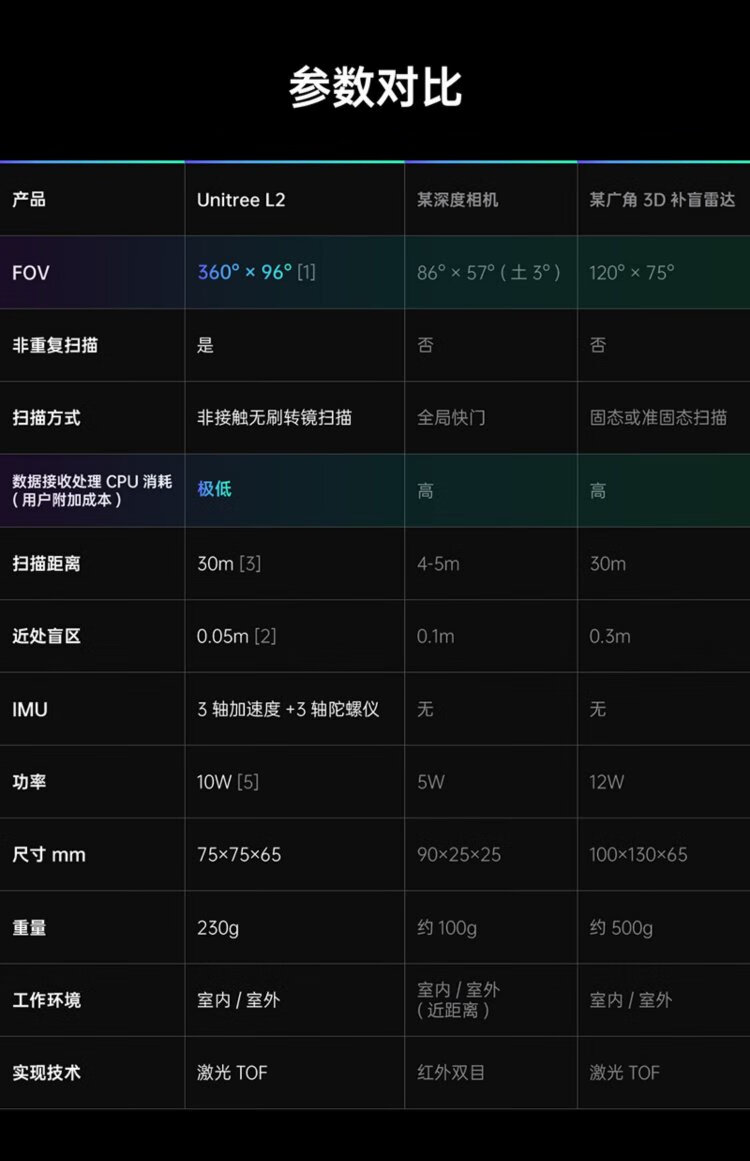Click the 非重复扫描 row label
Image resolution: width=750 pixels, height=1161 pixels.
click(x=55, y=345)
